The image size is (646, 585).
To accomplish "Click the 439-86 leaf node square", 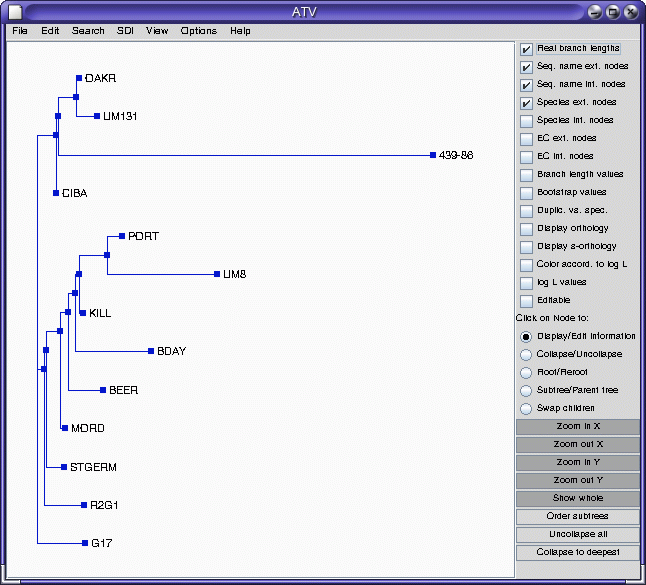I will 432,155.
